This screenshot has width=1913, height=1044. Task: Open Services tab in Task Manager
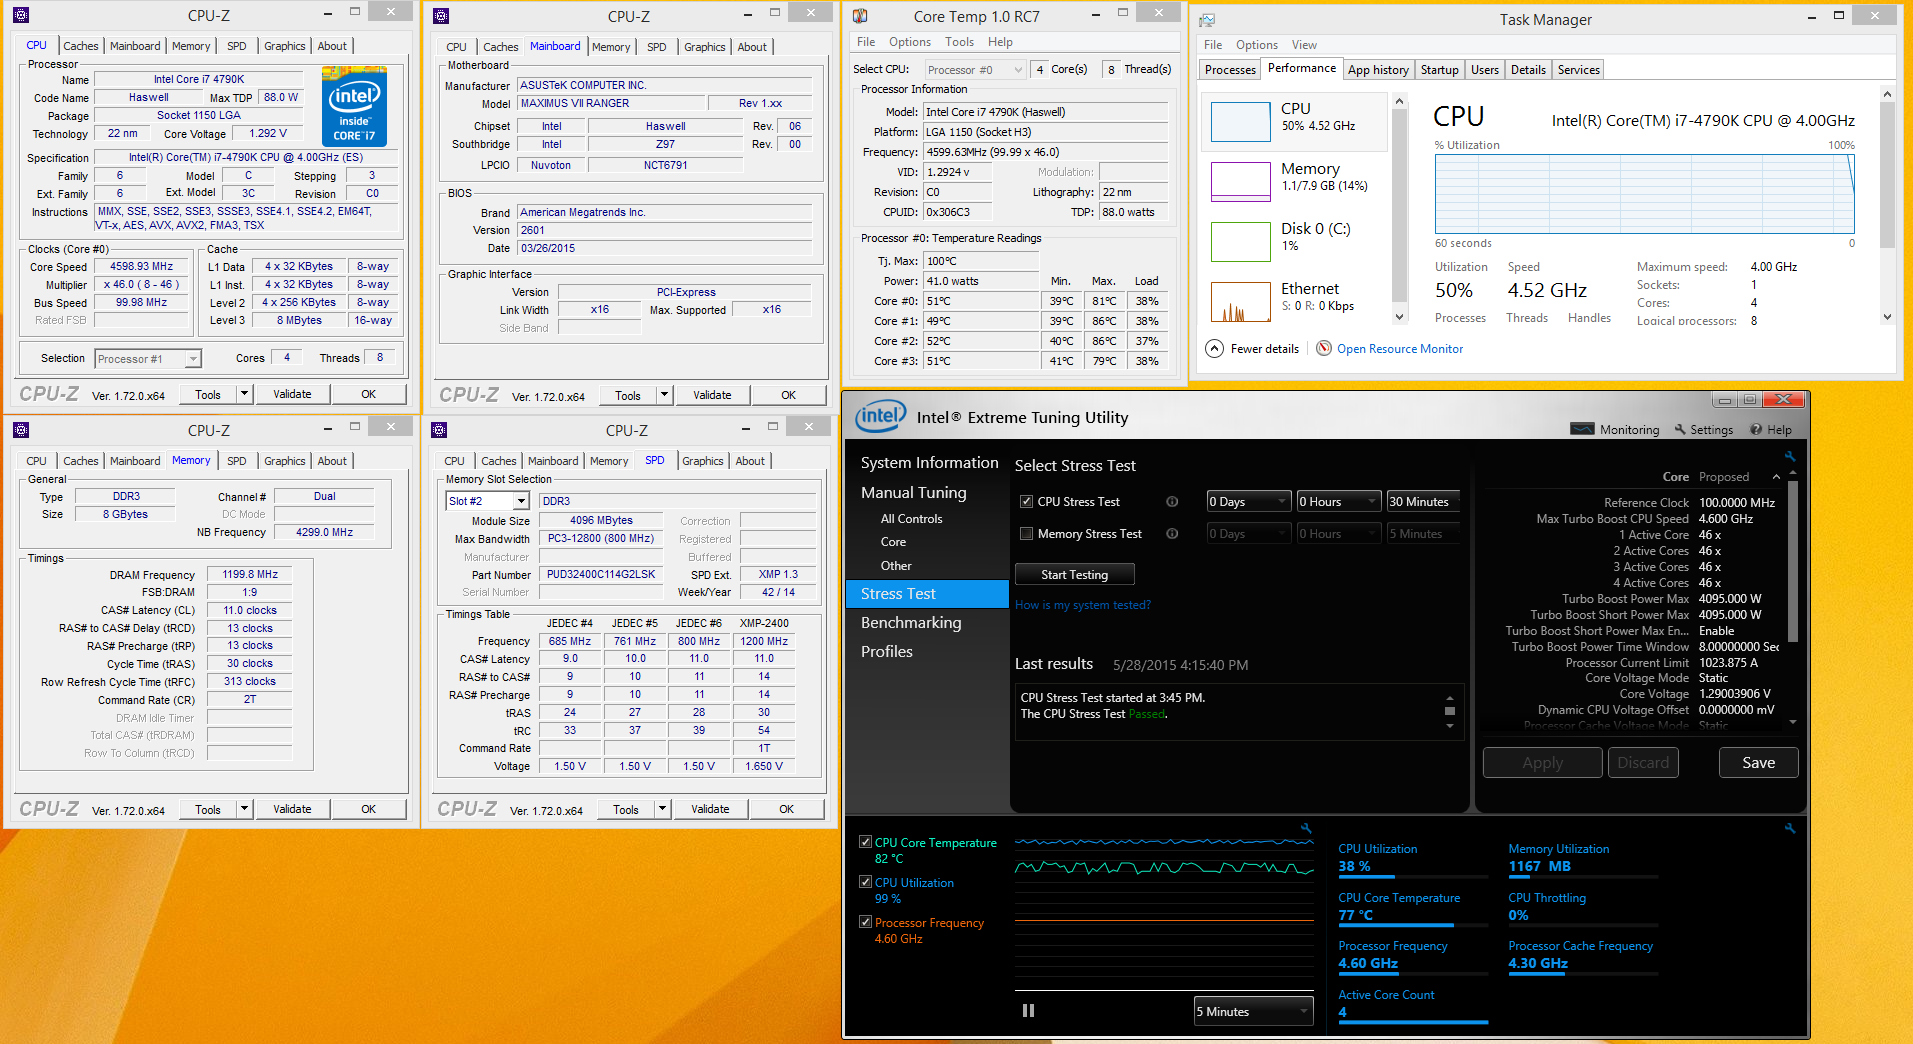[x=1578, y=70]
